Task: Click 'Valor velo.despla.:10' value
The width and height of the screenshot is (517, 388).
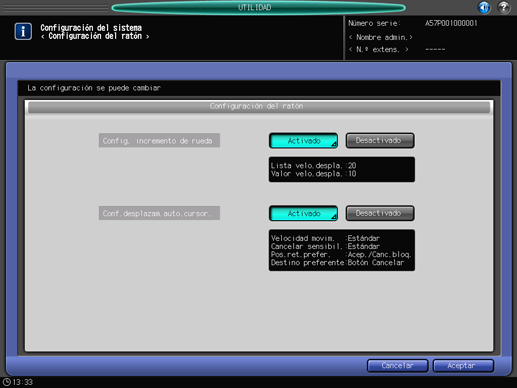Action: pos(313,174)
